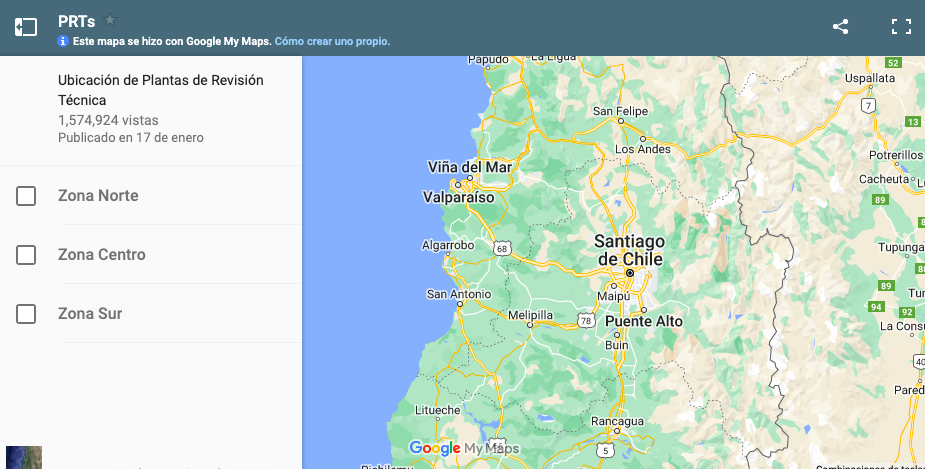Click 'Ubicación de Plantas de Revisión Técnica' heading

[x=160, y=90]
